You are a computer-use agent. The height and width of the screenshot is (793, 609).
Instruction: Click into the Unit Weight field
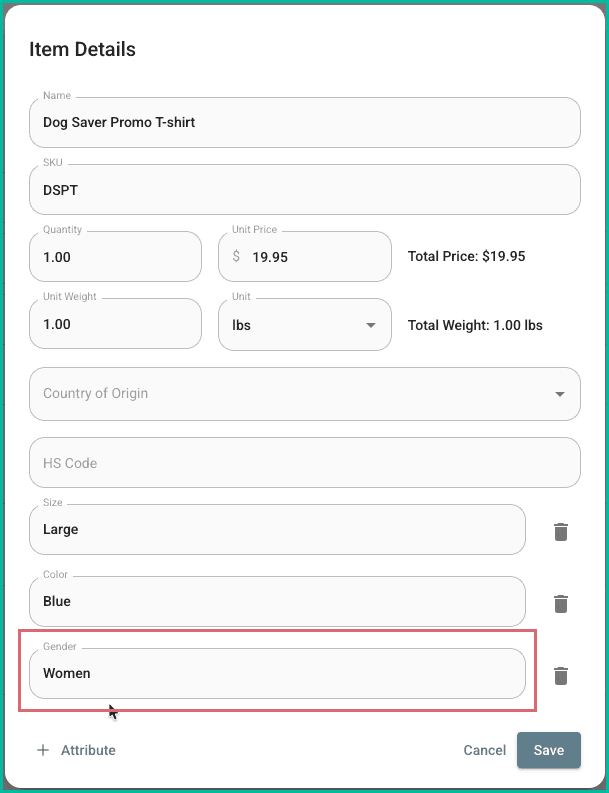[x=115, y=325]
